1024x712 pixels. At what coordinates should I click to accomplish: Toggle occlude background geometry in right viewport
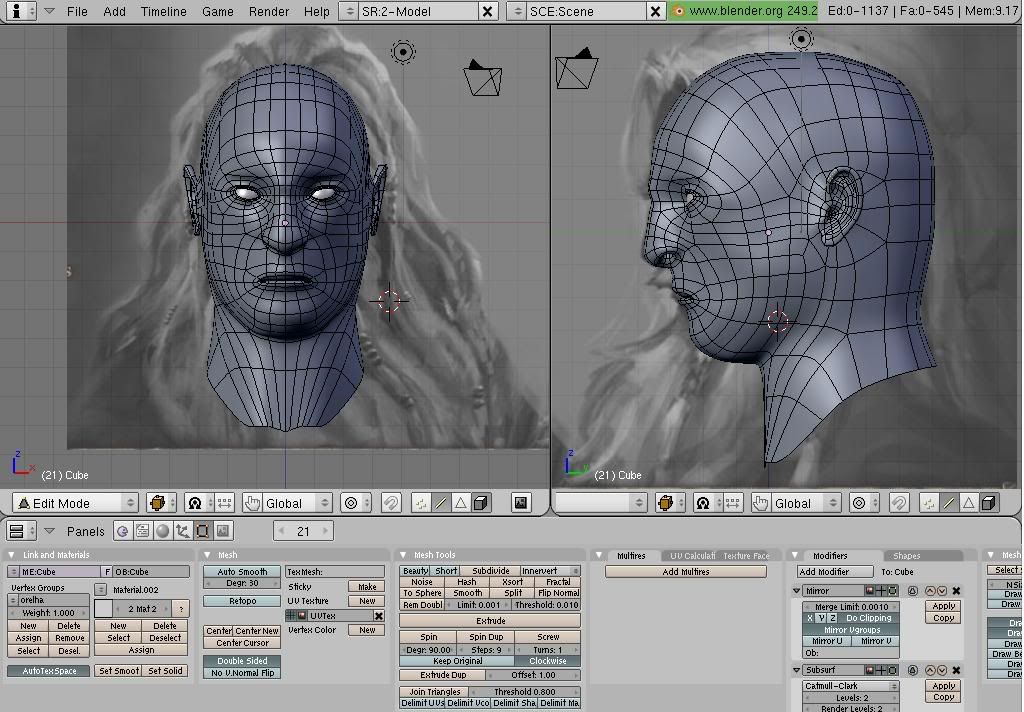[x=989, y=503]
